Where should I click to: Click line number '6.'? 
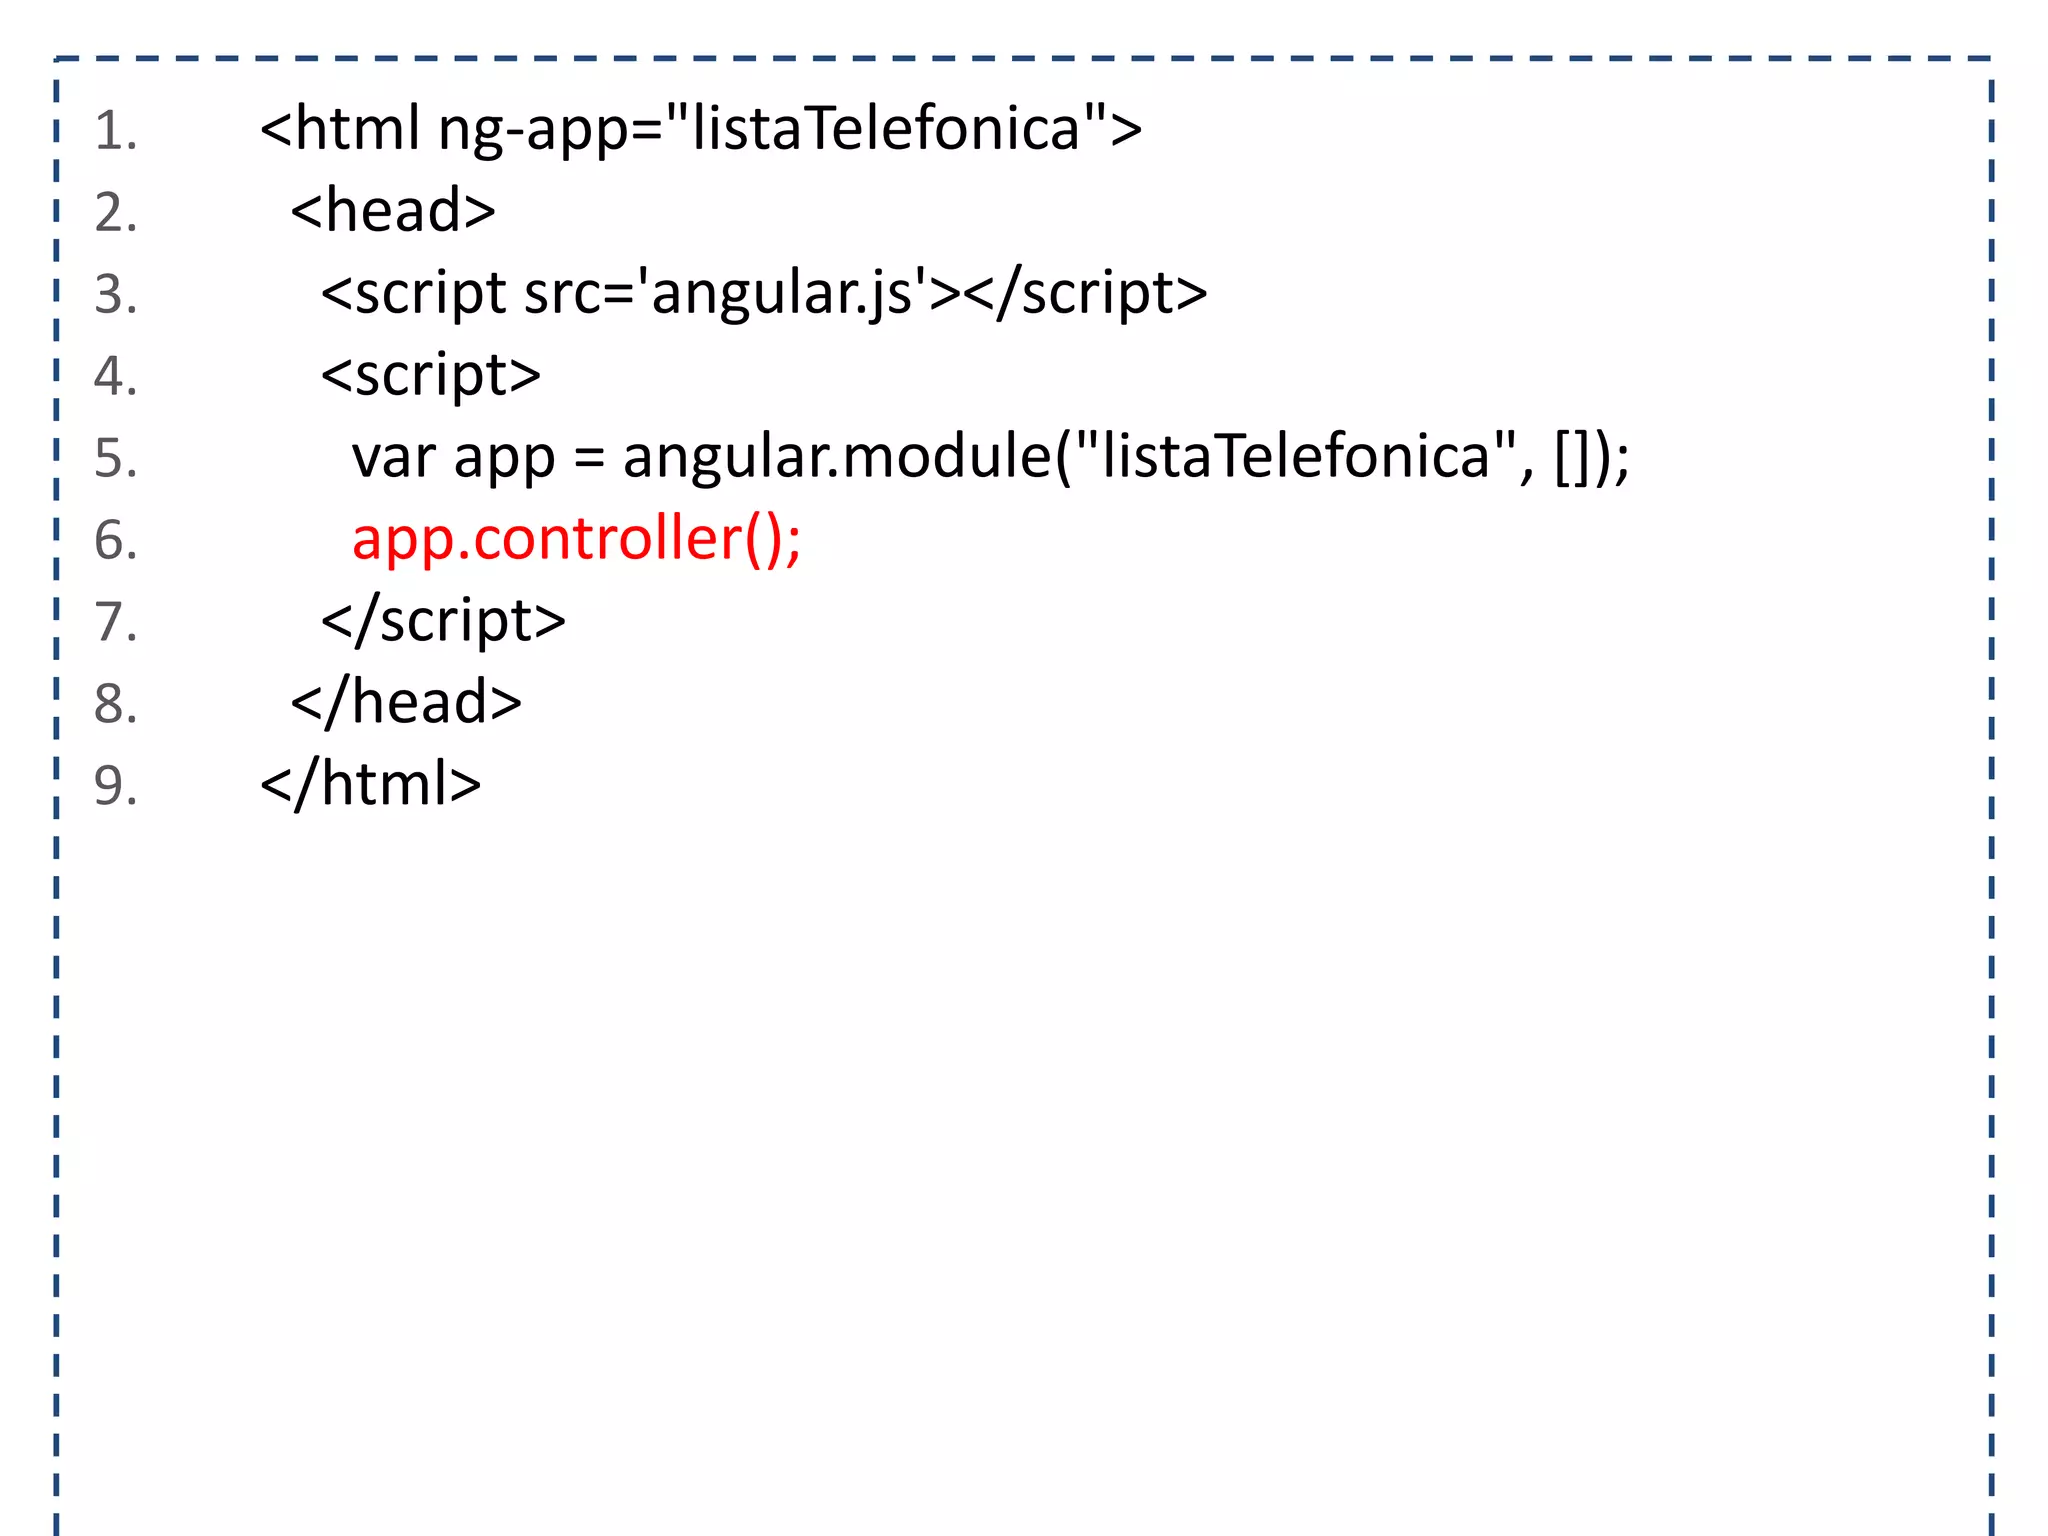pyautogui.click(x=116, y=541)
